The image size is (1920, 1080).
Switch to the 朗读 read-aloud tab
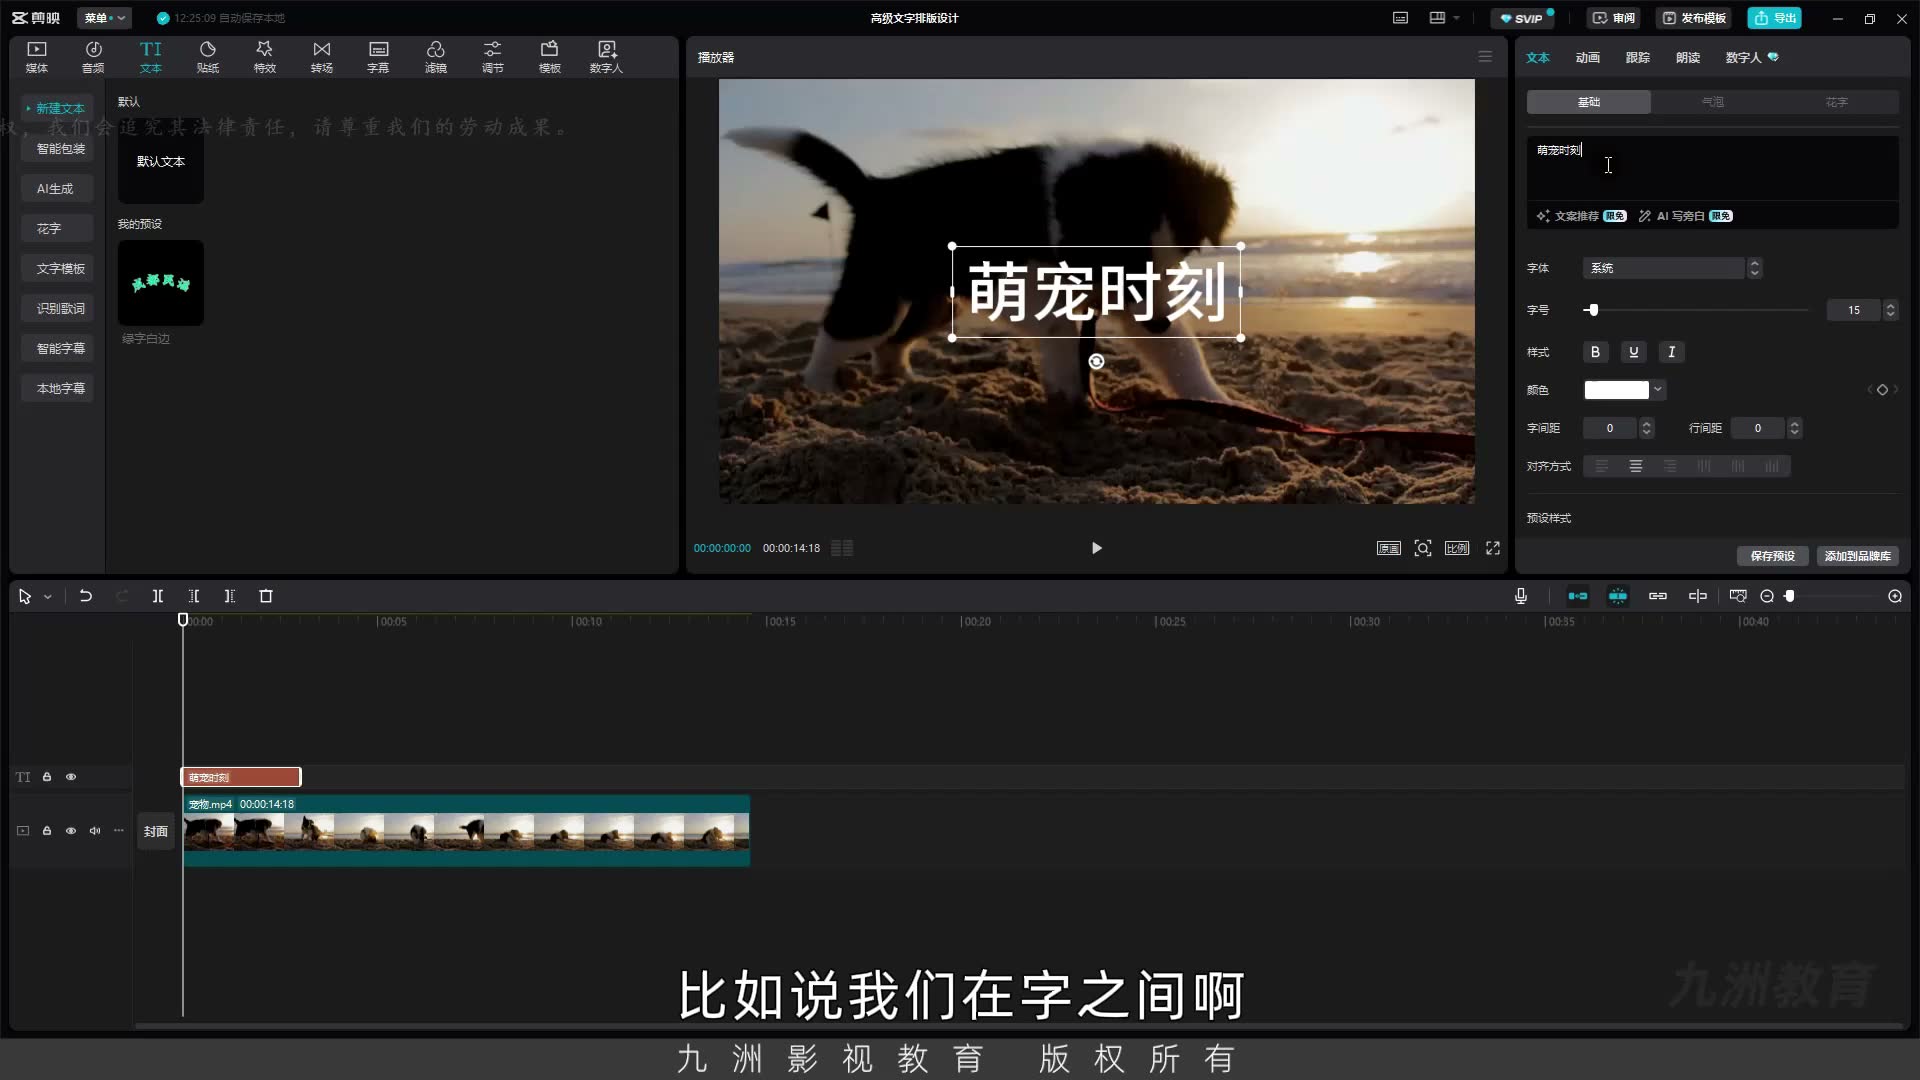(x=1688, y=57)
